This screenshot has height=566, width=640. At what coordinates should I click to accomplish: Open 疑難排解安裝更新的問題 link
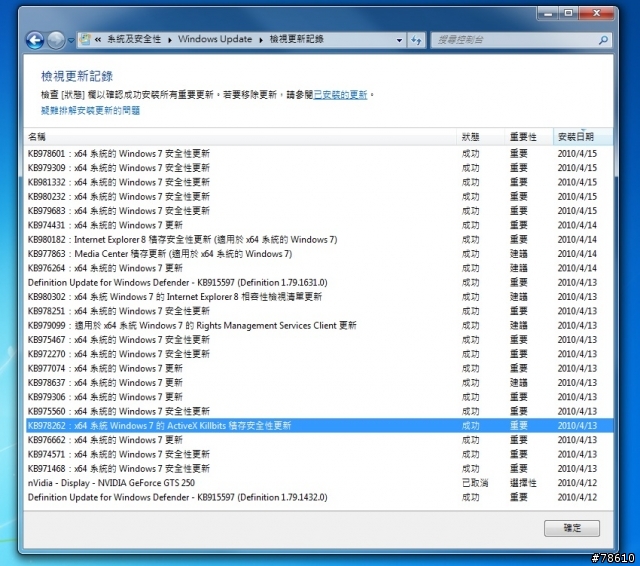coord(90,110)
